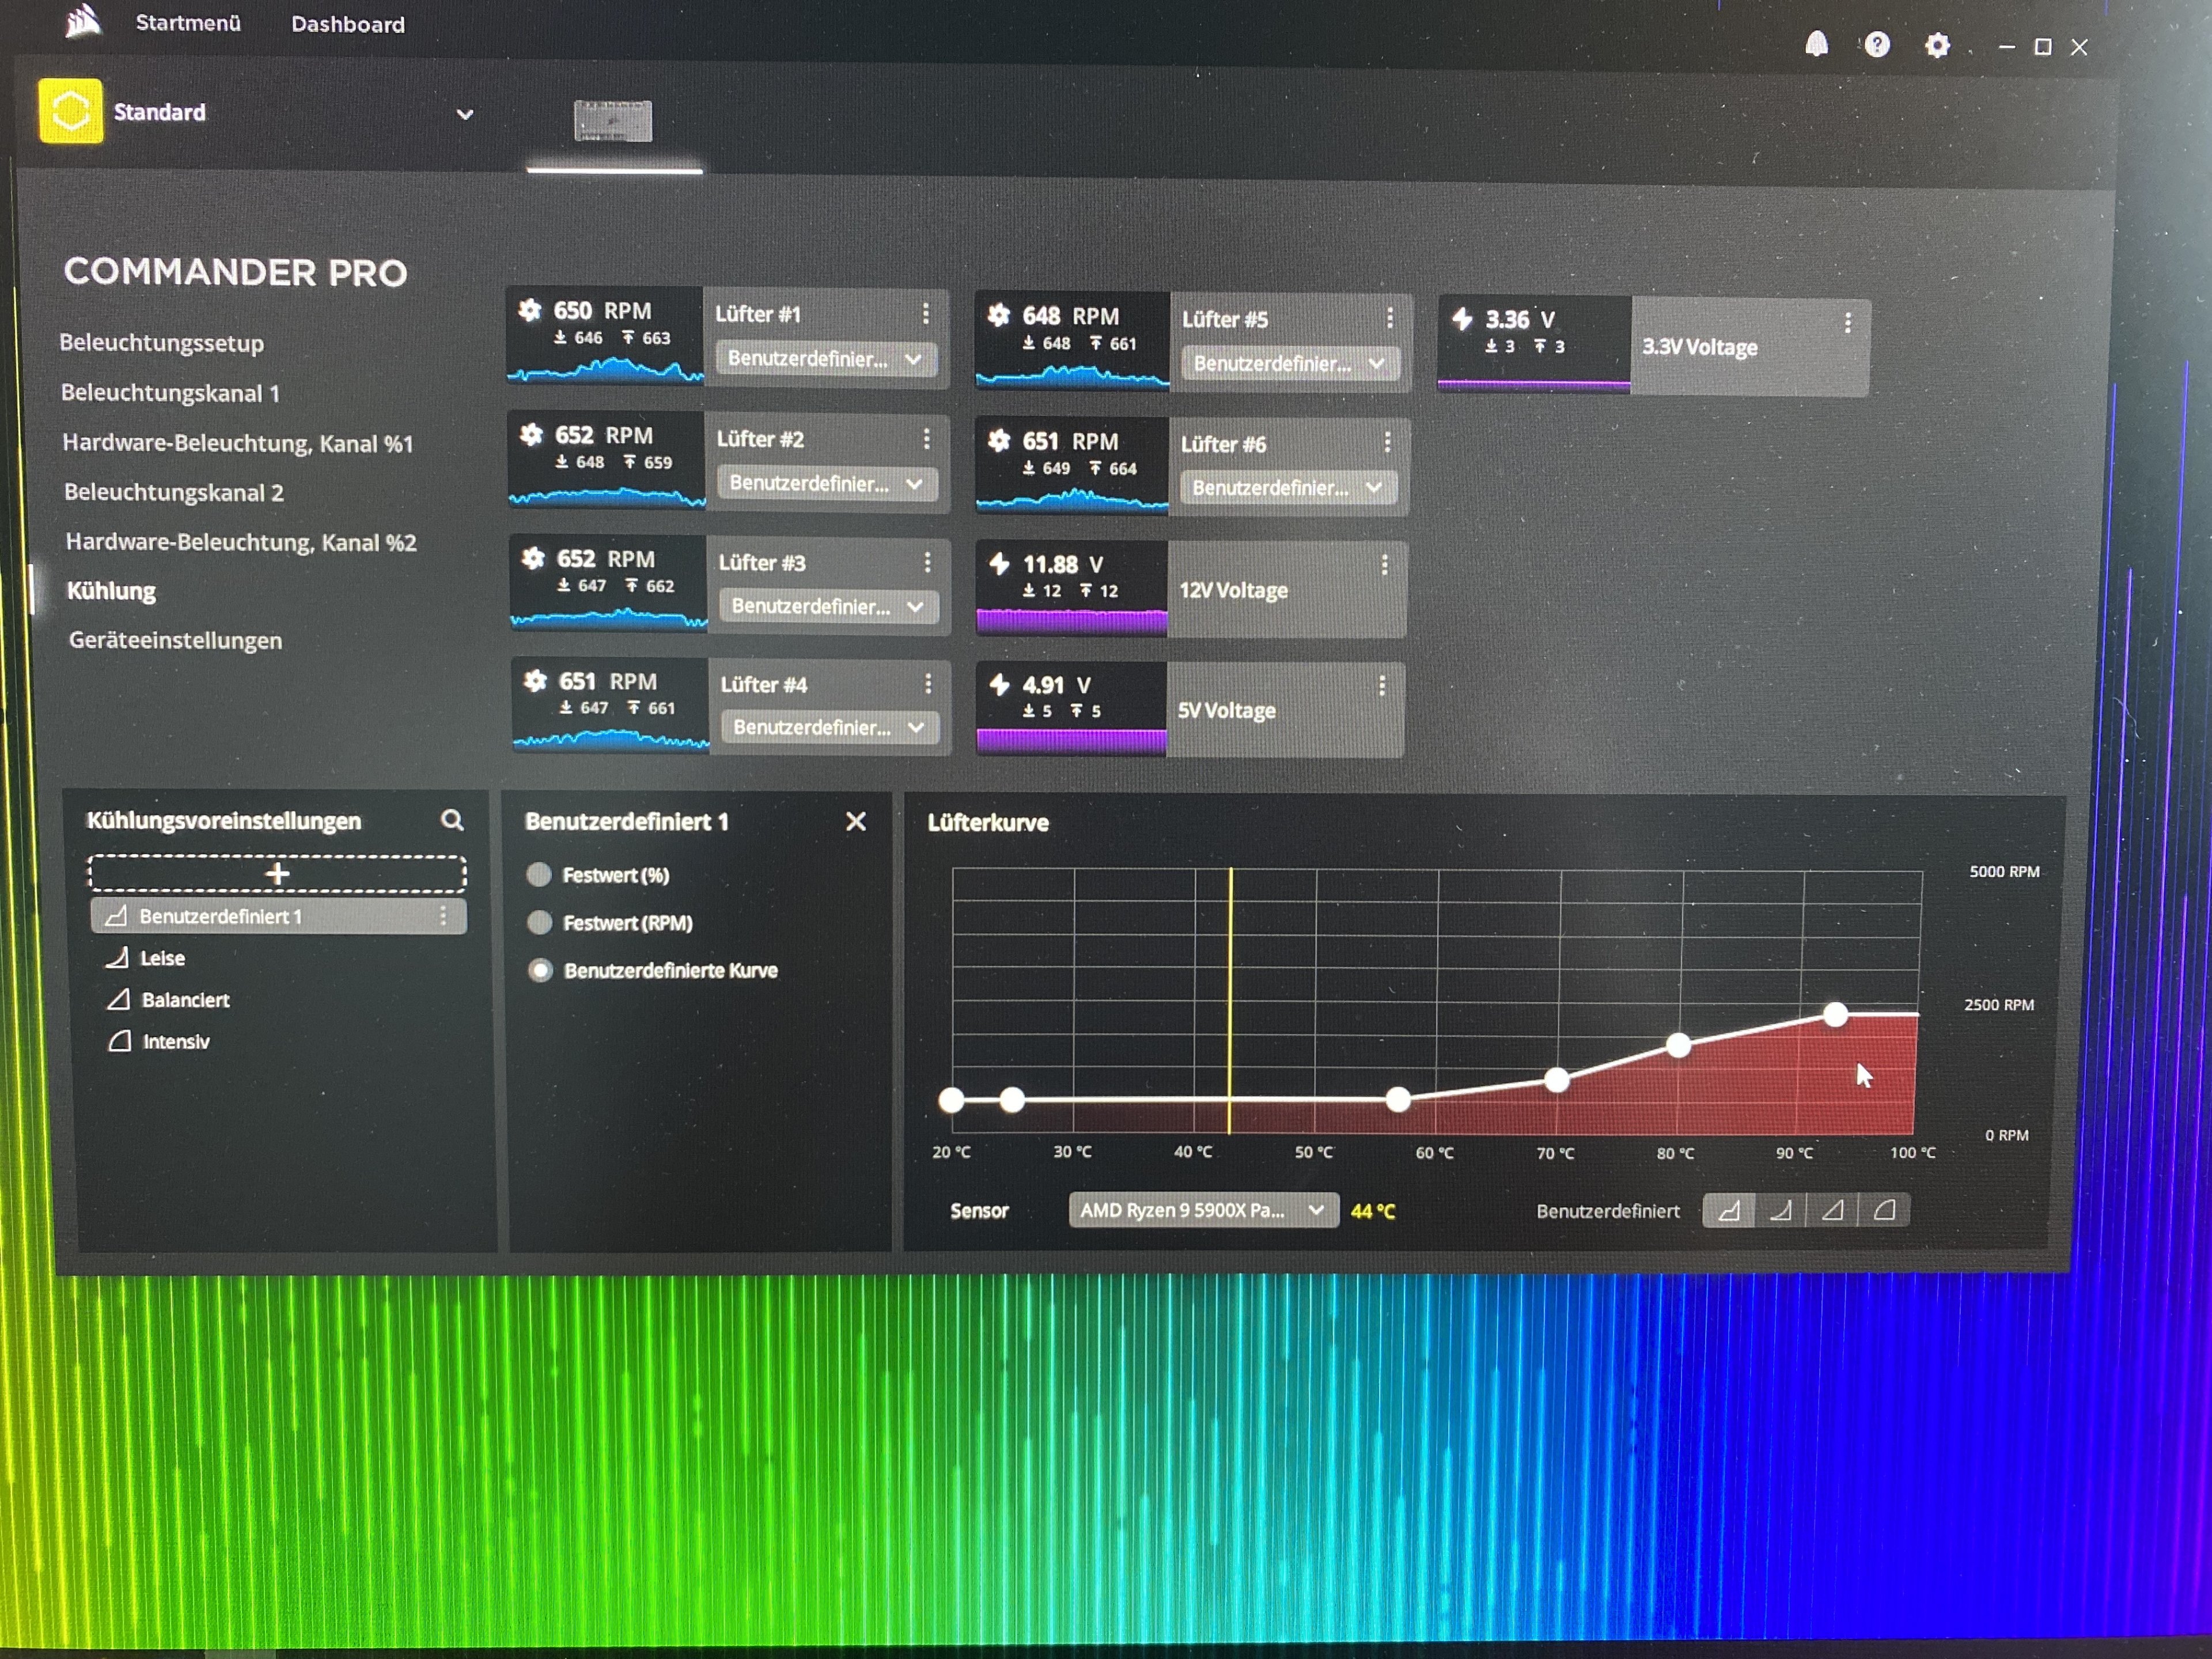Apply the Leise curve shape icon
The width and height of the screenshot is (2212, 1659).
pyautogui.click(x=1781, y=1210)
